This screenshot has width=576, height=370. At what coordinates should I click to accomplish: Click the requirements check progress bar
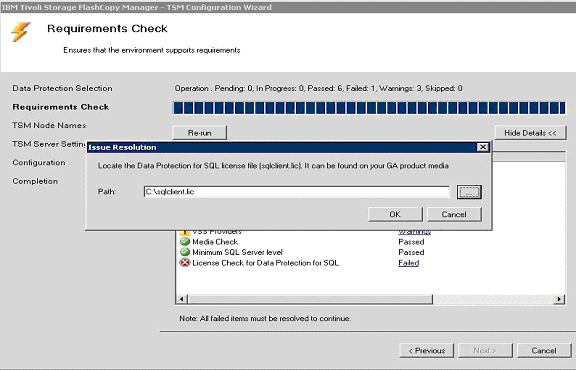(x=369, y=108)
